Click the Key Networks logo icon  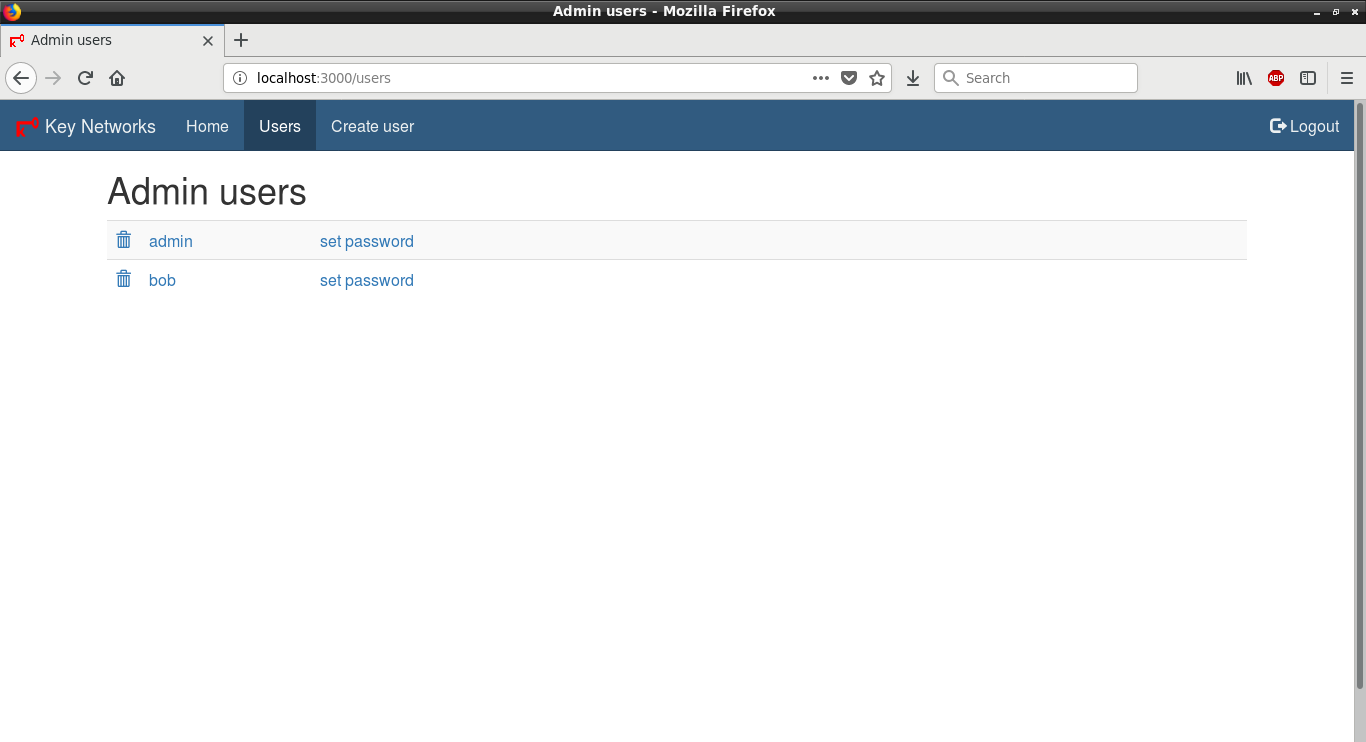pos(27,127)
